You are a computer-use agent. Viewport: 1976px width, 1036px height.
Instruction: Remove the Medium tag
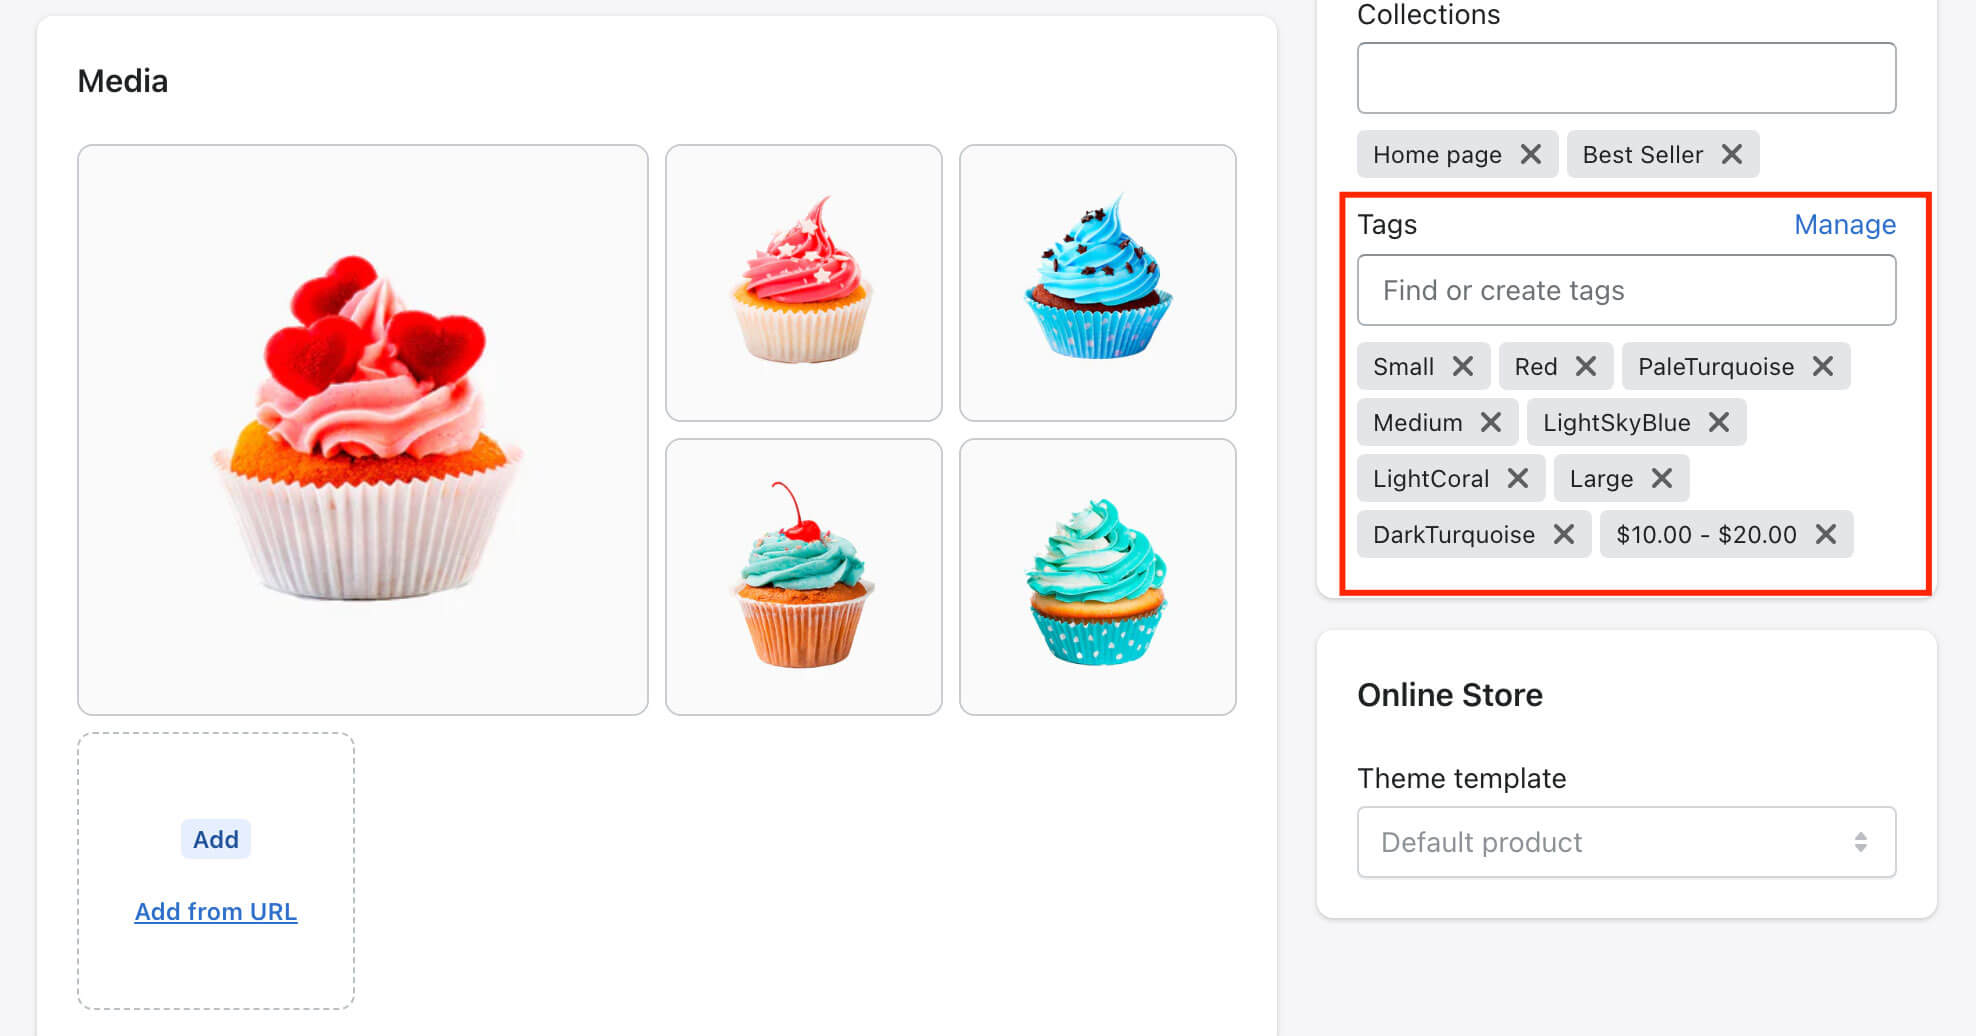(x=1490, y=422)
